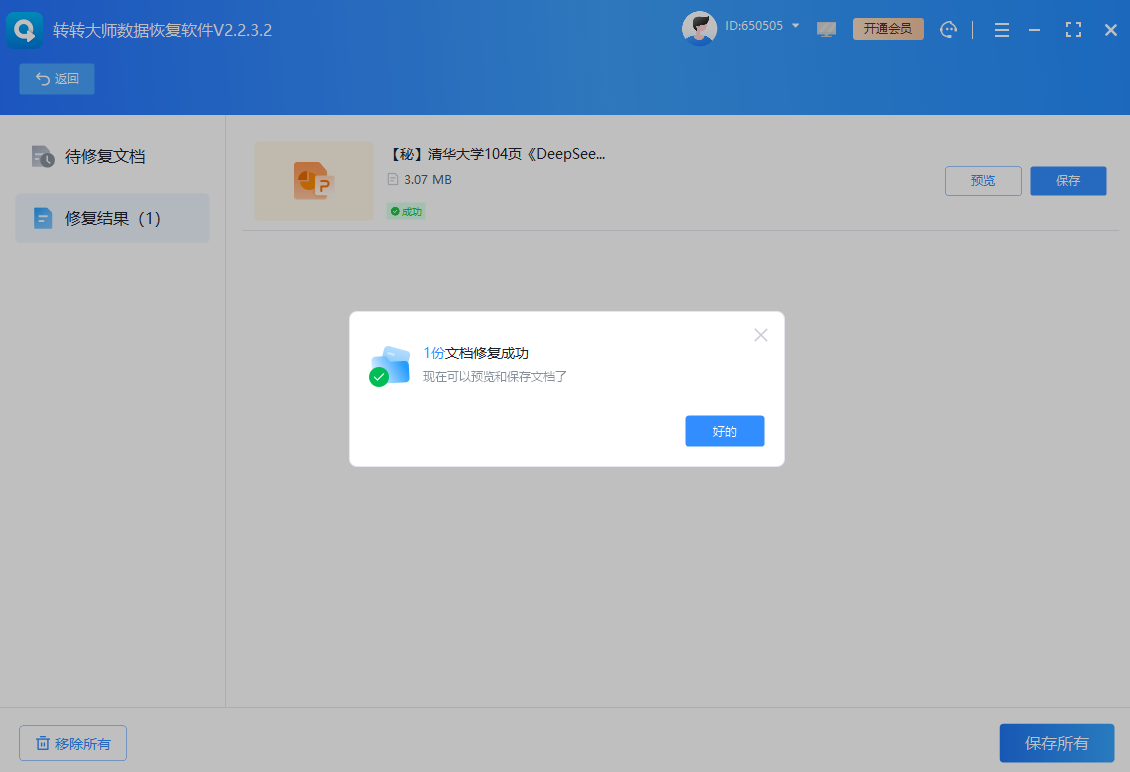
Task: Click the 【秘】清华大学104页 file name
Action: 497,154
